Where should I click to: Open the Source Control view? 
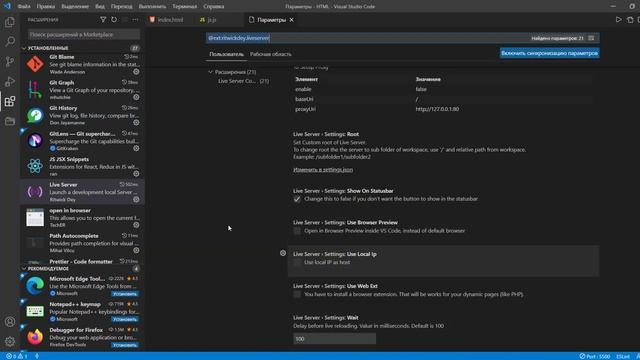tap(10, 62)
